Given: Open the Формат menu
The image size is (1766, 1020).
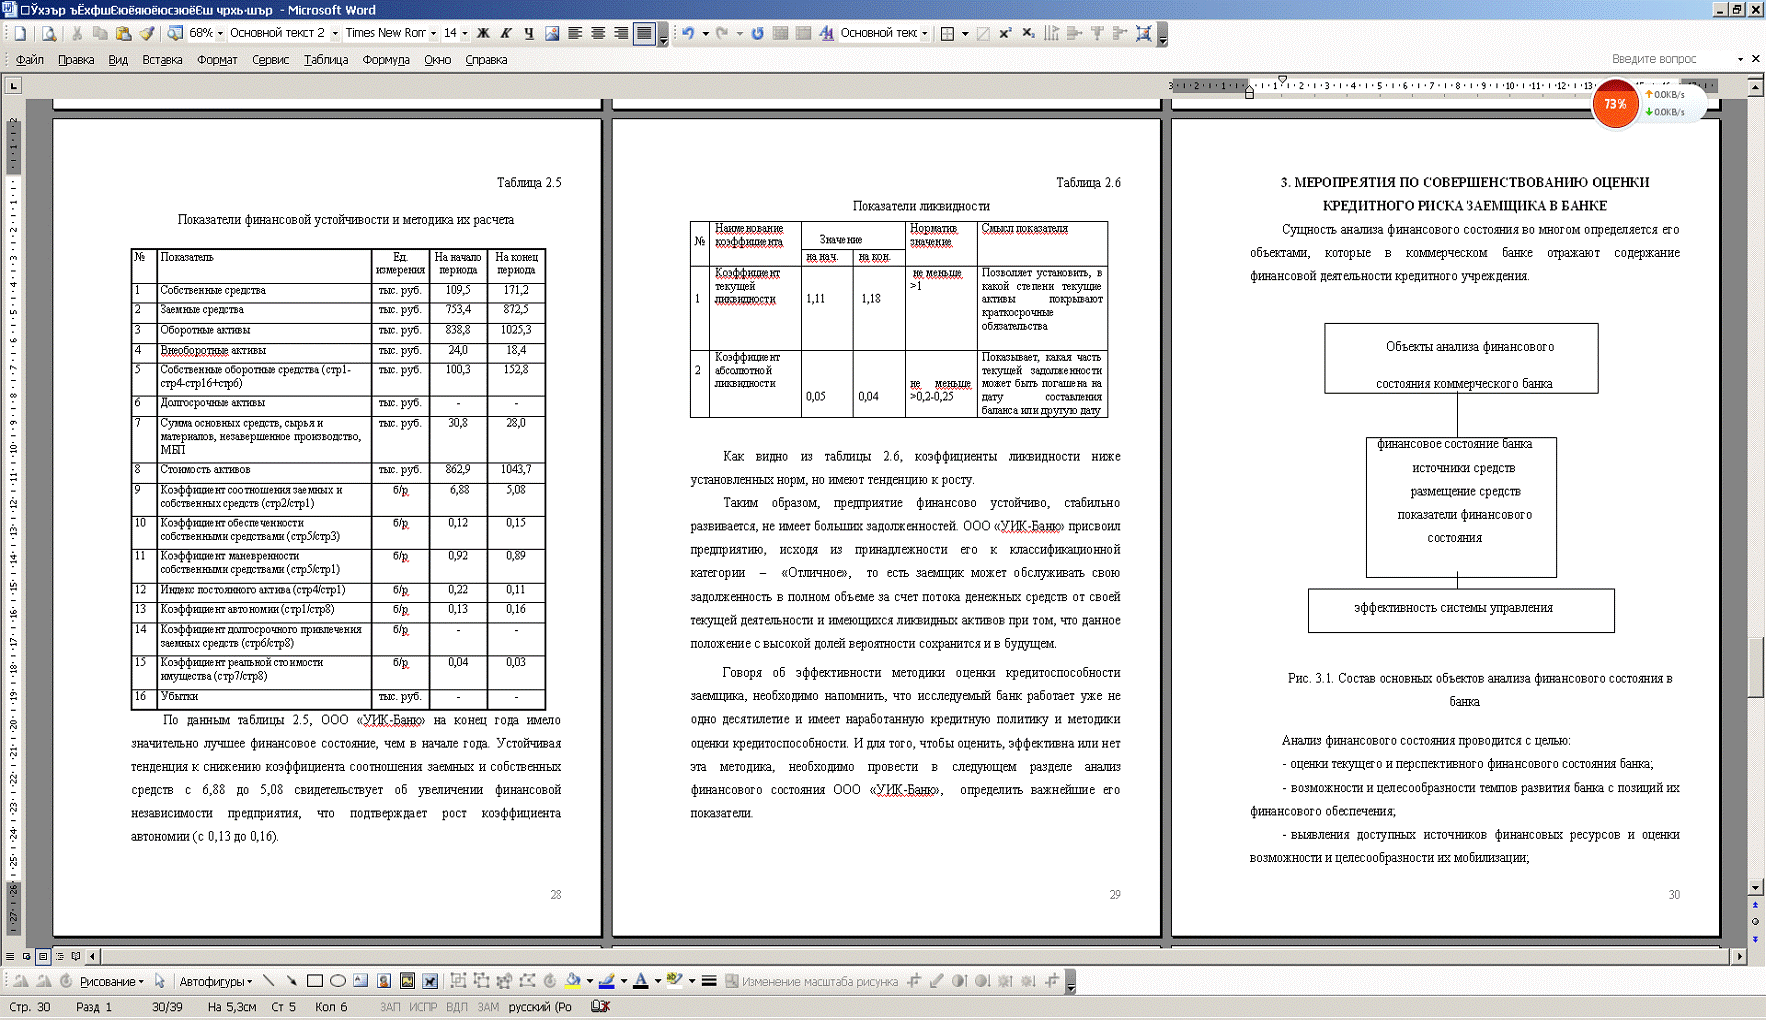Looking at the screenshot, I should [x=216, y=60].
